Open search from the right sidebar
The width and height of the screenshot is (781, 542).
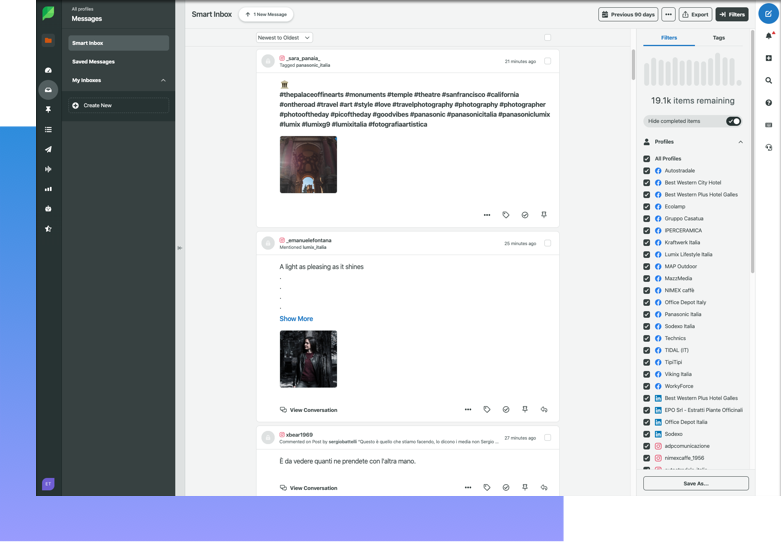tap(768, 80)
